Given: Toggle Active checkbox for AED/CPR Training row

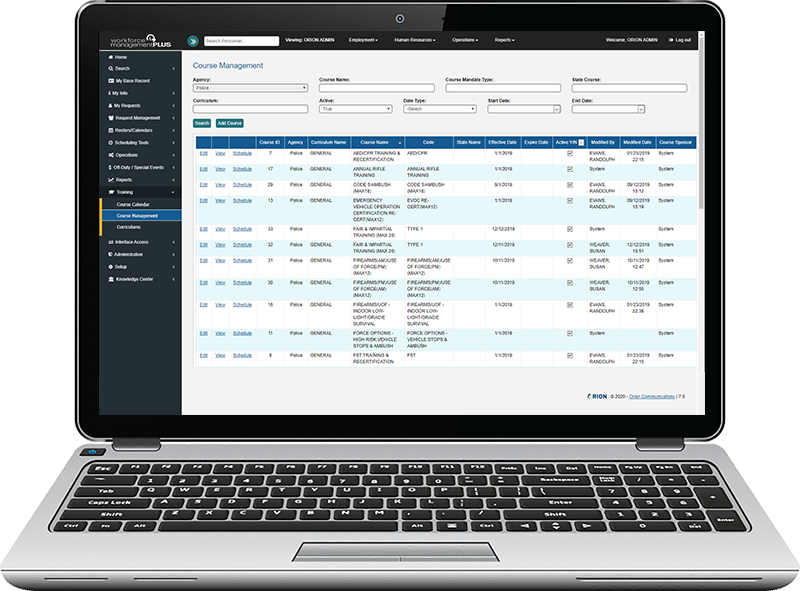Looking at the screenshot, I should pos(569,154).
